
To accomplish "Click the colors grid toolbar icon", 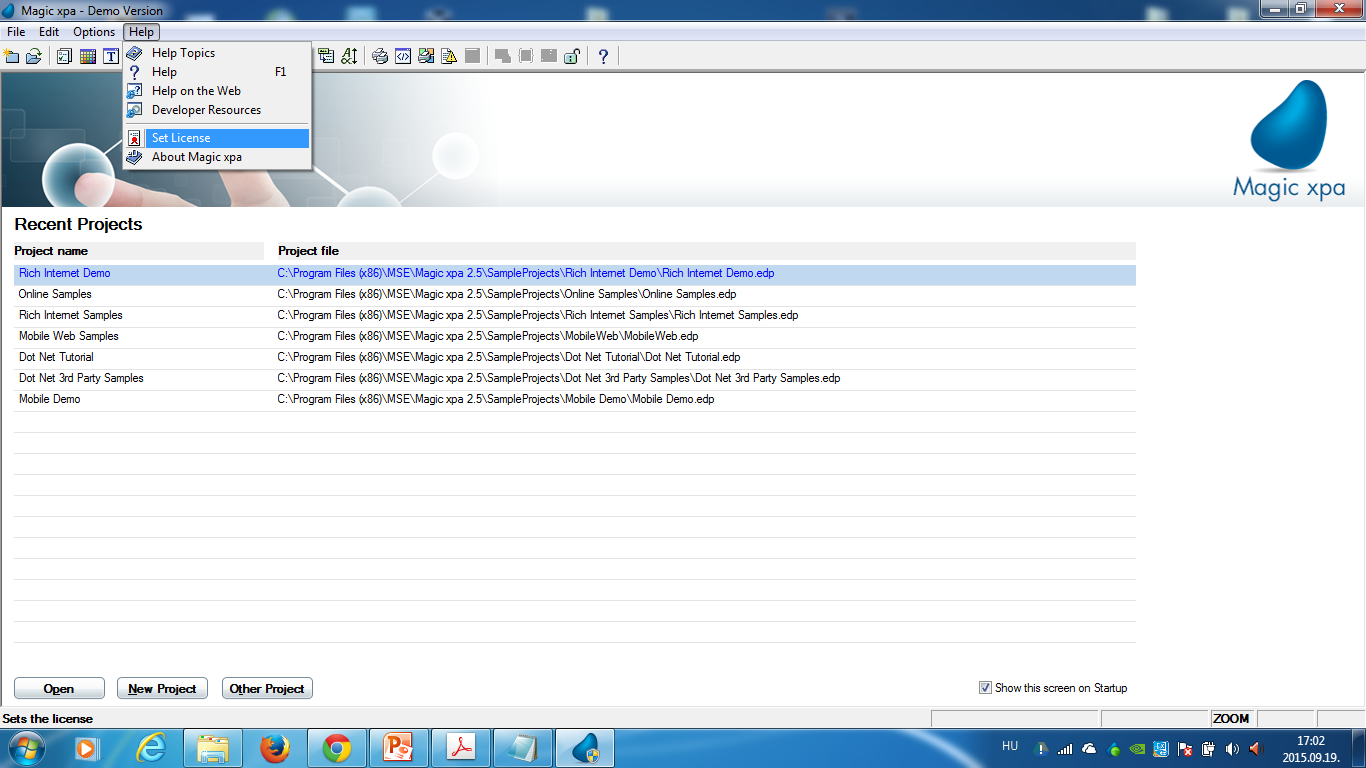I will click(88, 56).
